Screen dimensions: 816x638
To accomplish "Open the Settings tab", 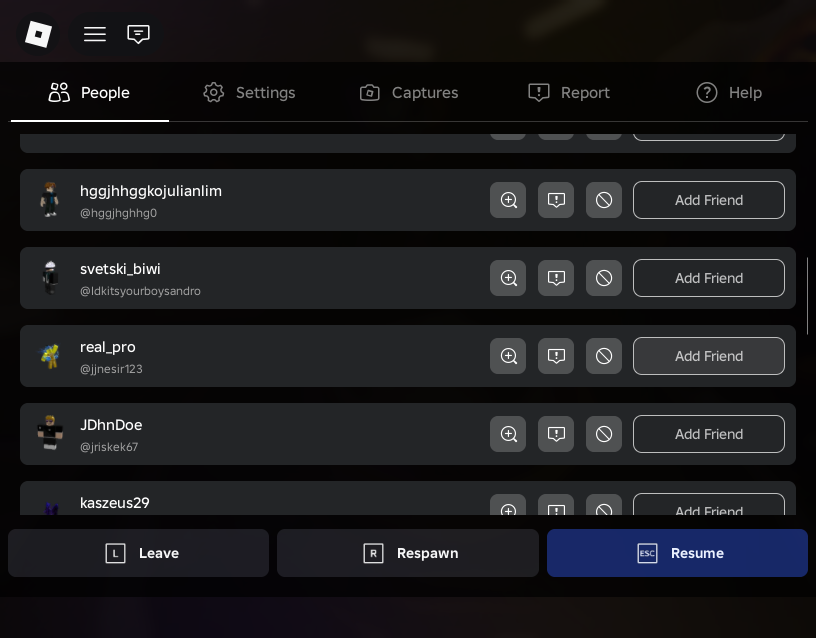I will [249, 93].
